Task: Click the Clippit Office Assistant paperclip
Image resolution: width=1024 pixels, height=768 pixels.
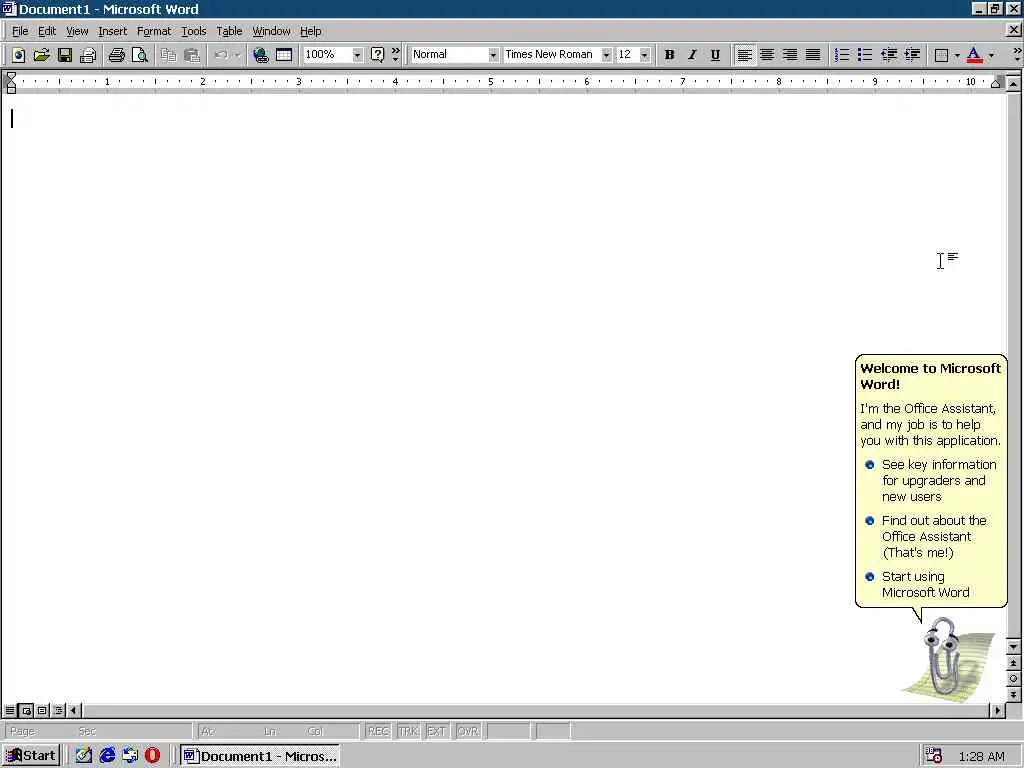Action: click(941, 658)
